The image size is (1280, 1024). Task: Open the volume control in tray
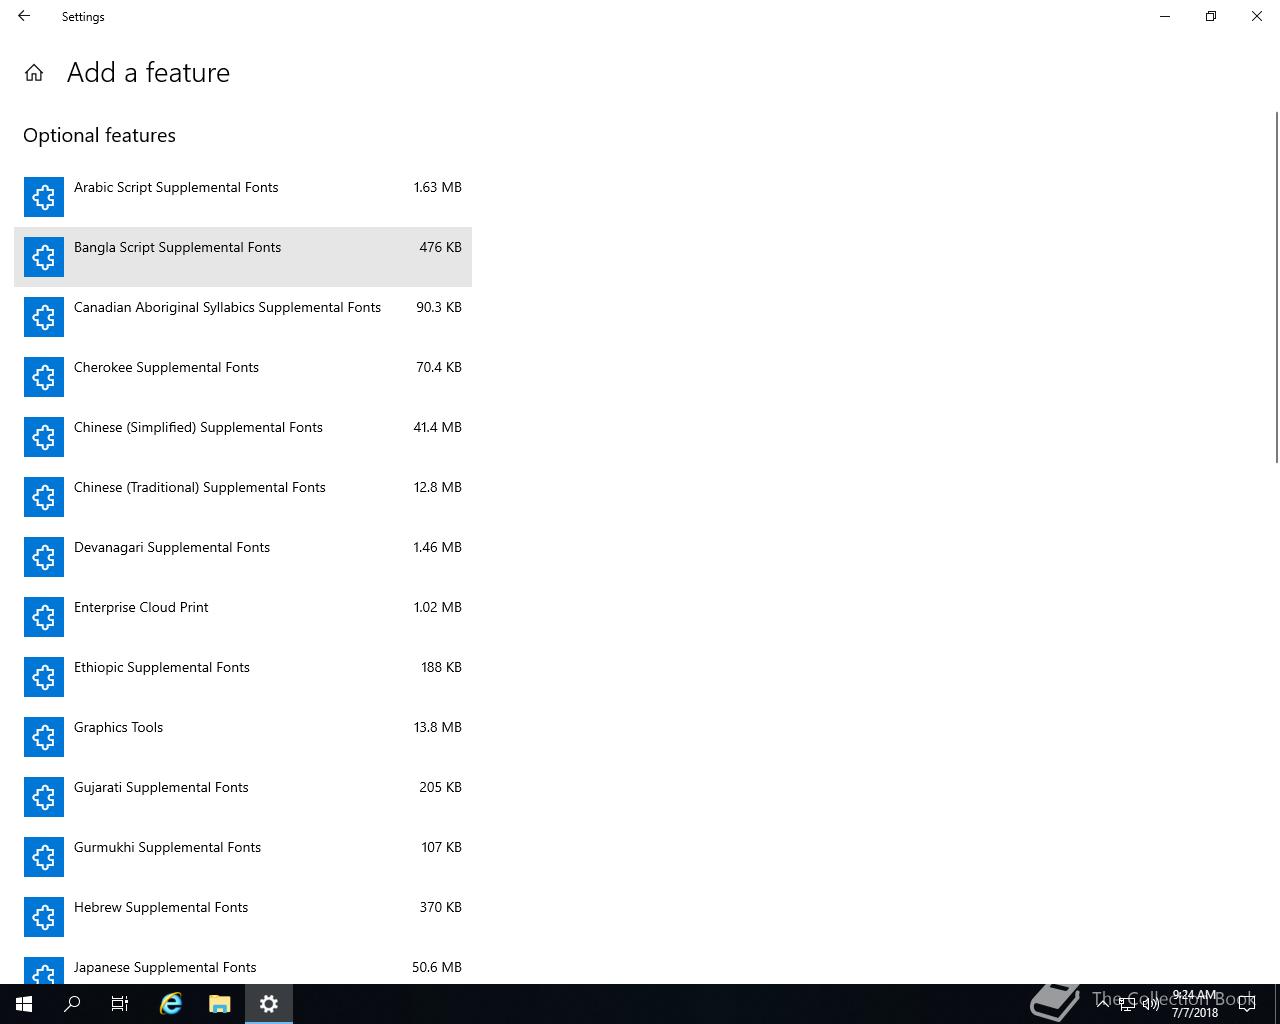pyautogui.click(x=1150, y=1004)
